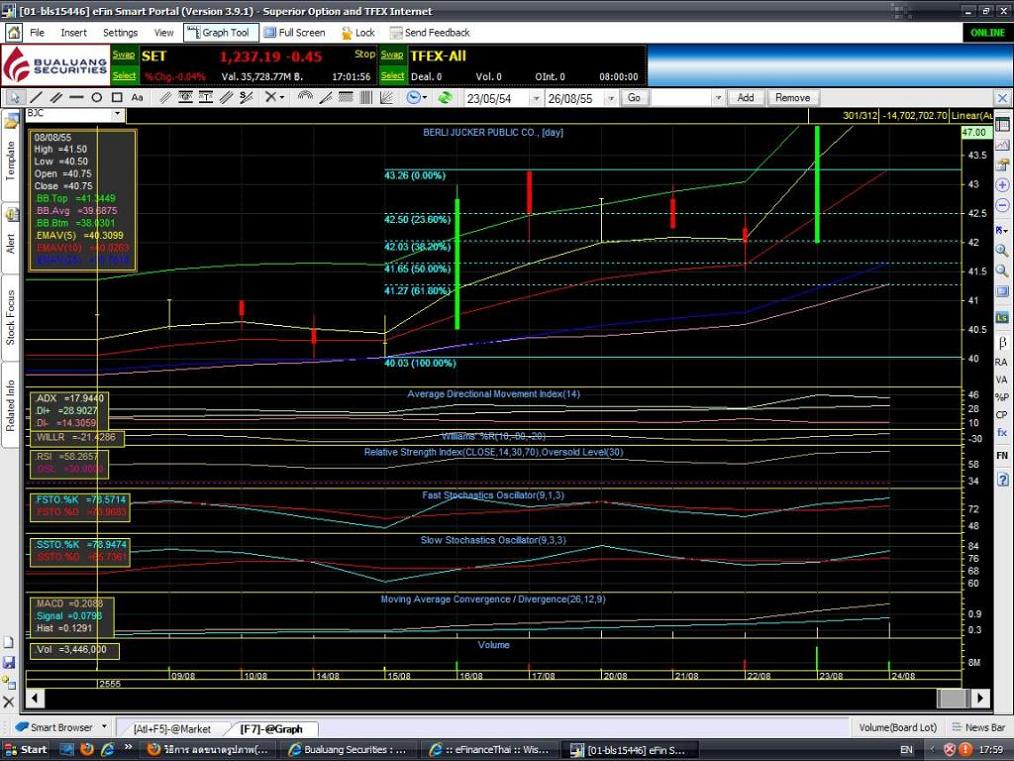This screenshot has height=761, width=1014.
Task: Pick the ellipse drawing tool
Action: tap(97, 98)
